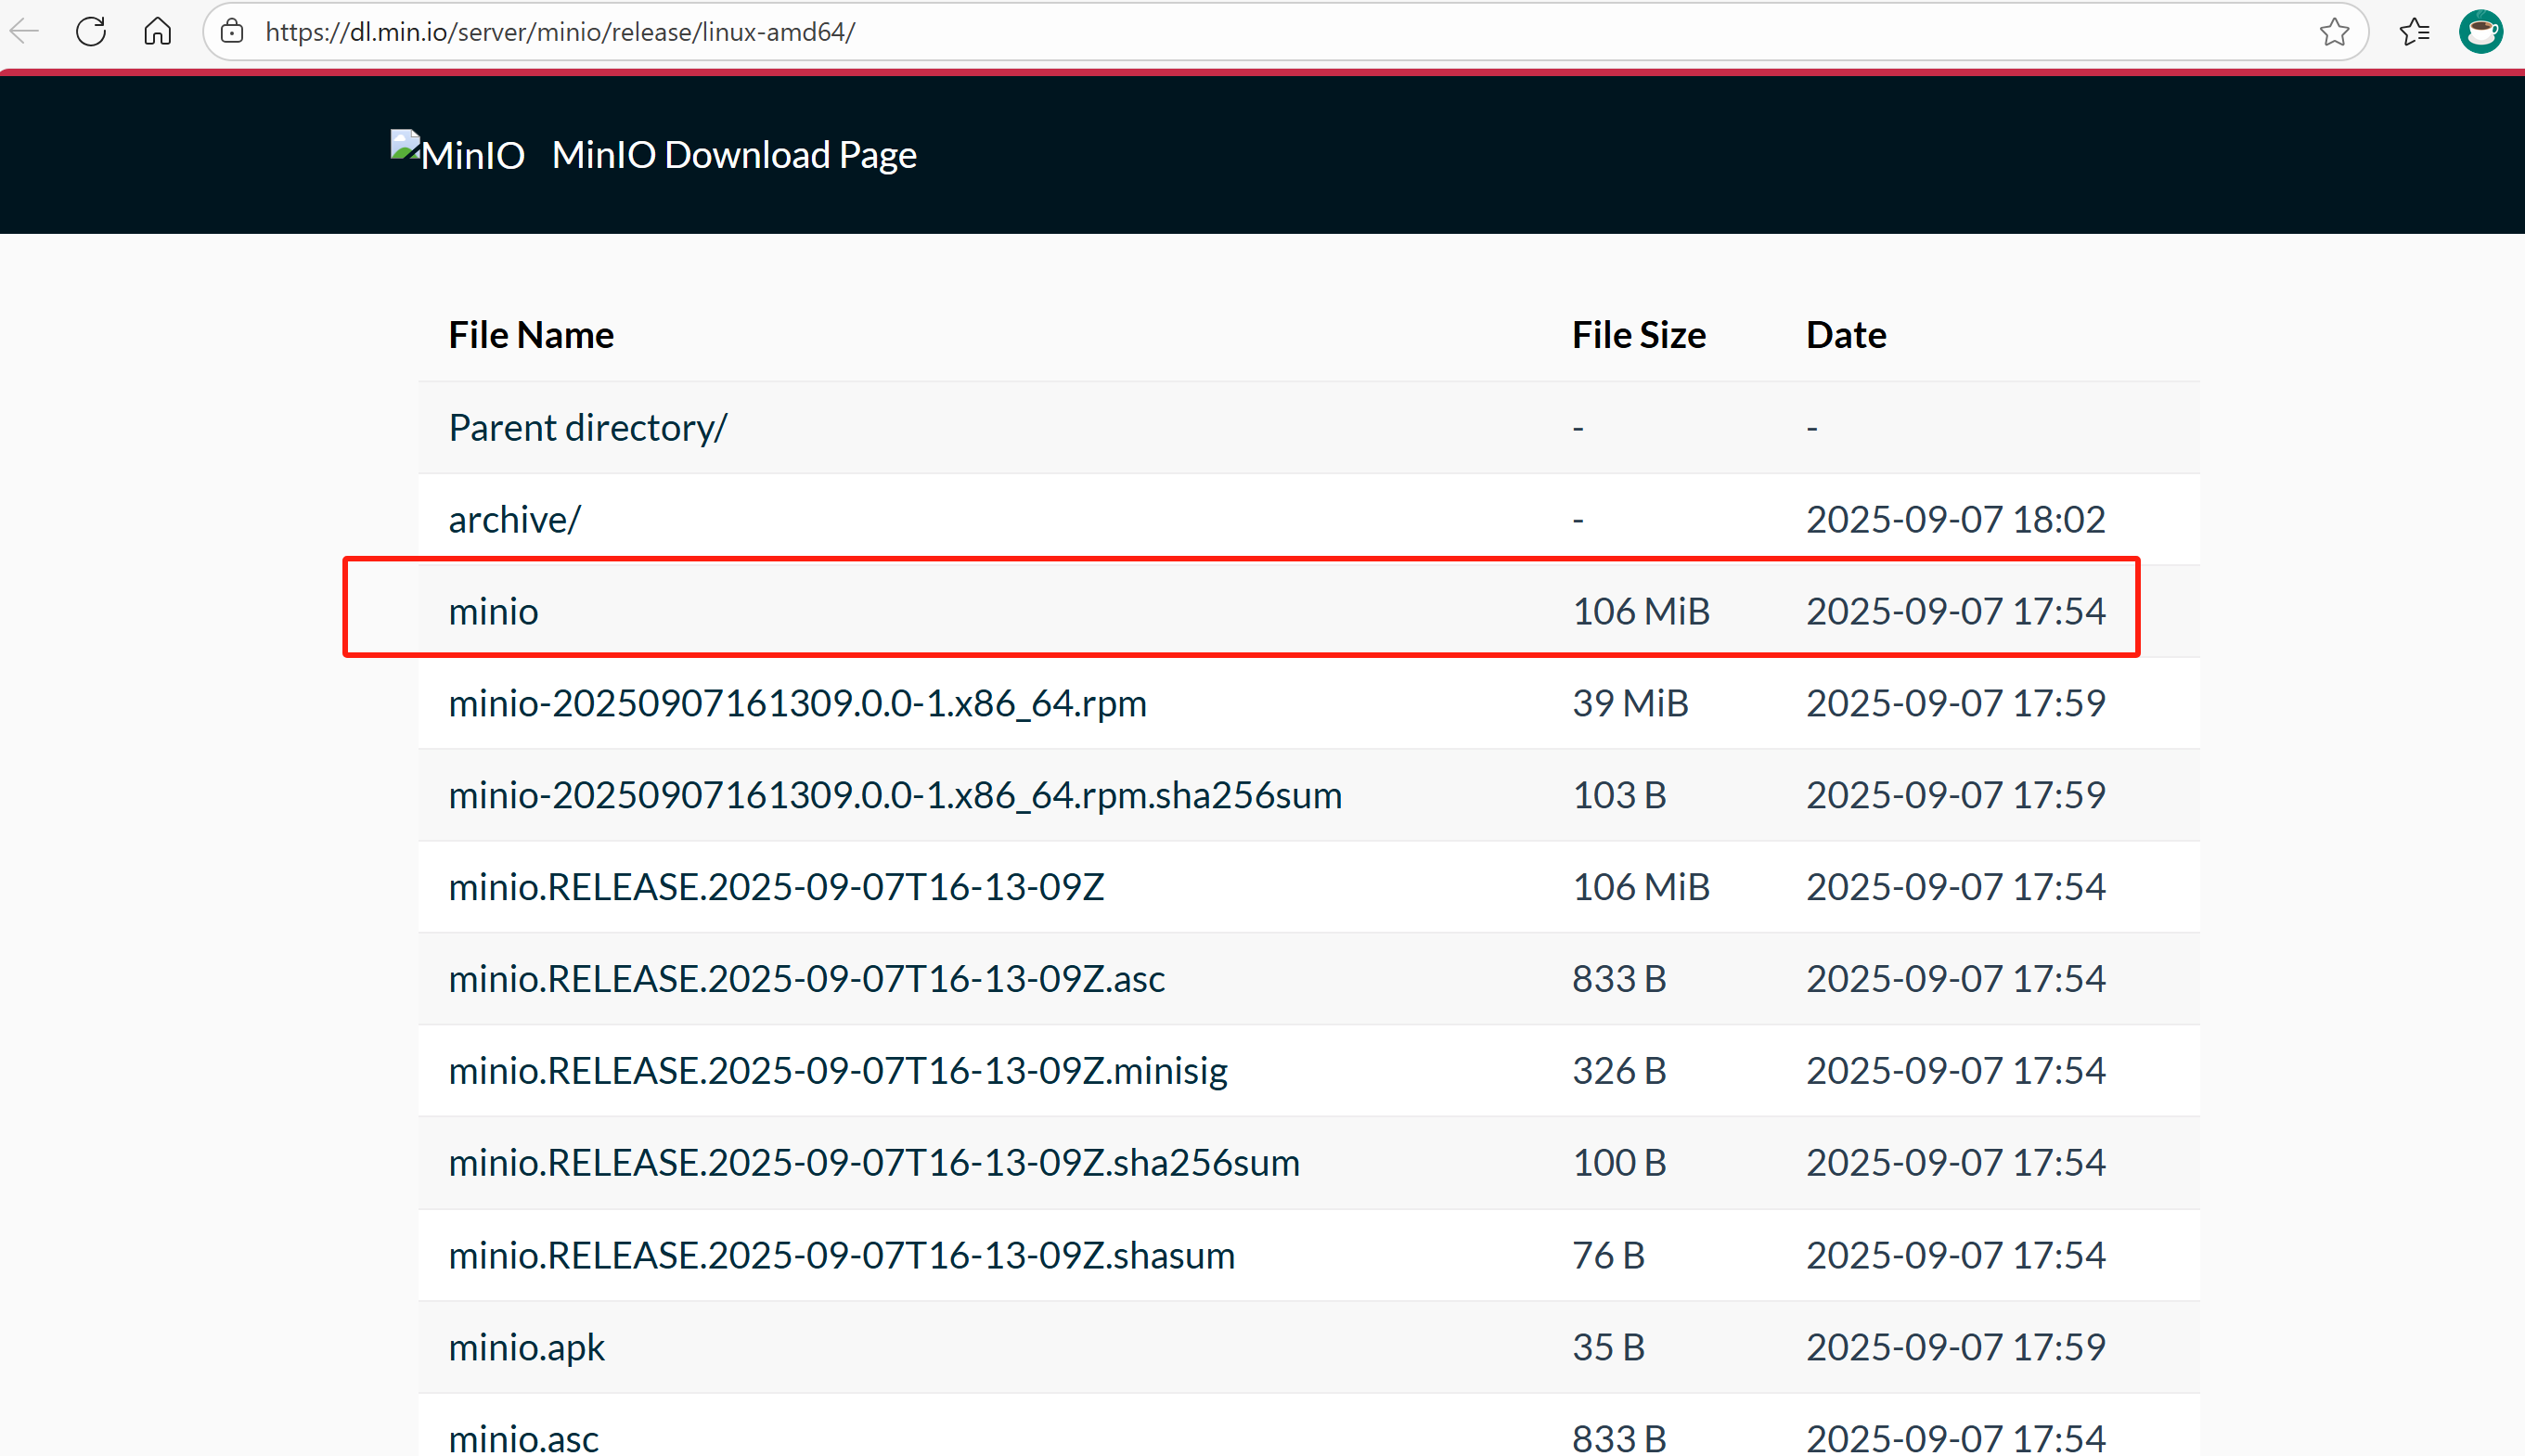Open the favorites list icon

coord(2414,32)
